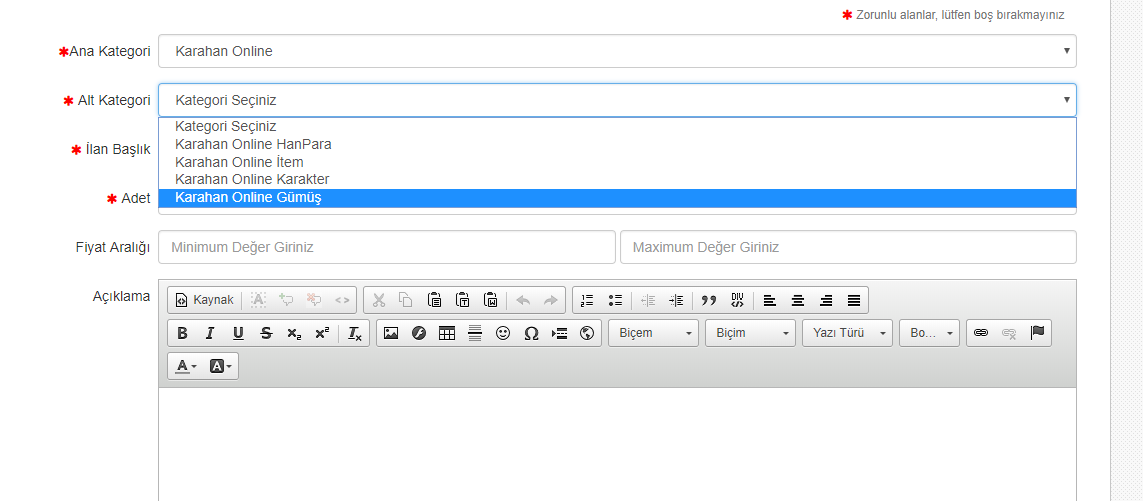The image size is (1143, 501).
Task: Toggle italic formatting
Action: point(210,333)
